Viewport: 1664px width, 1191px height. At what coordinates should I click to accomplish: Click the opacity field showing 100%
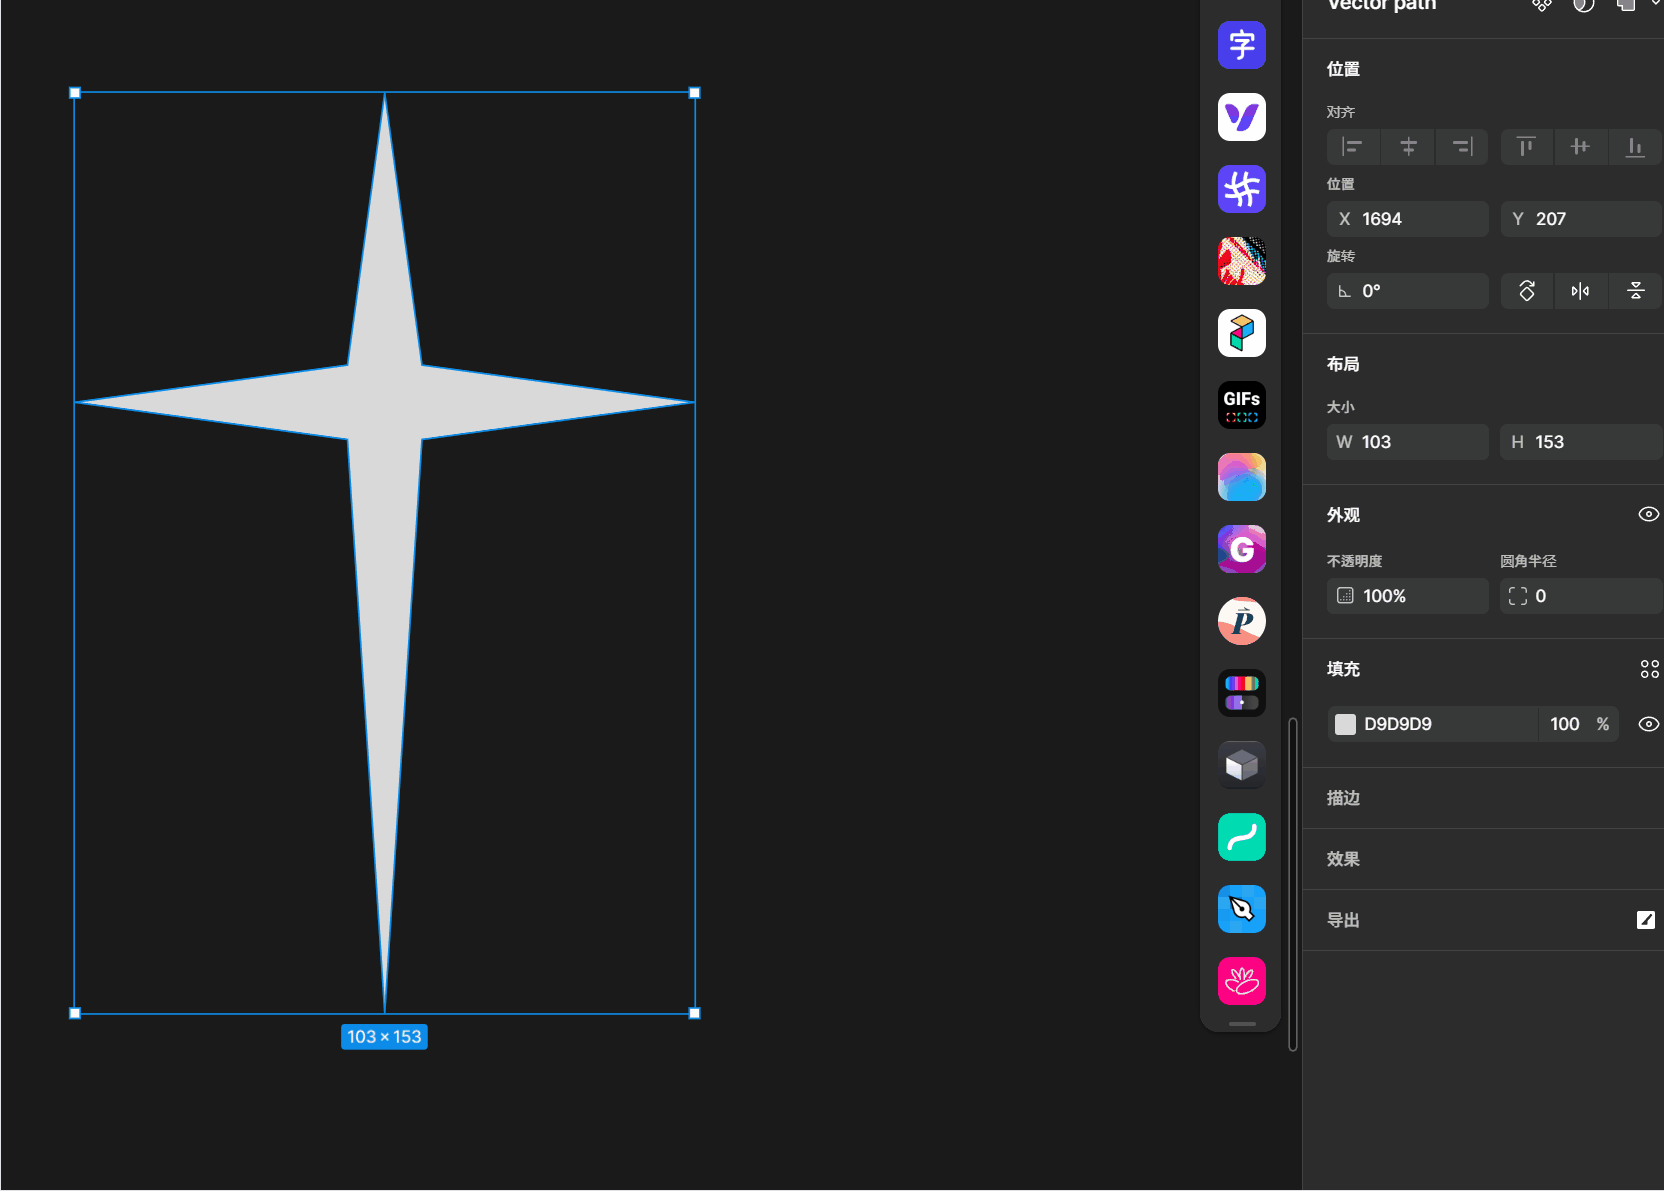[1408, 596]
